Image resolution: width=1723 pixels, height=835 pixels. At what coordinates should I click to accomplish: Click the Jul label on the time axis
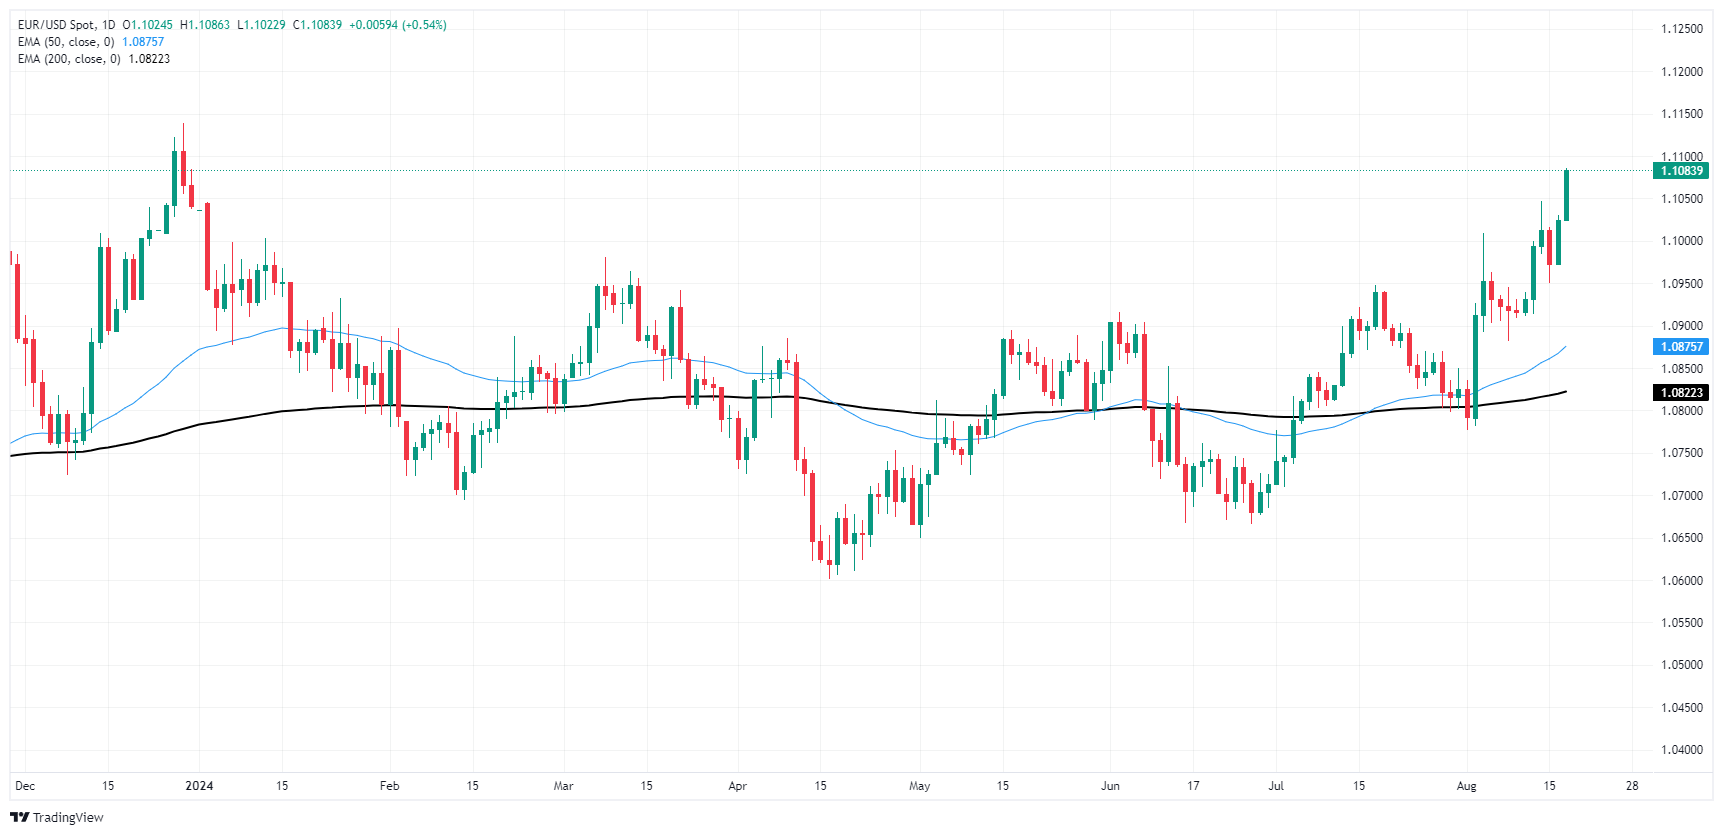[x=1276, y=786]
